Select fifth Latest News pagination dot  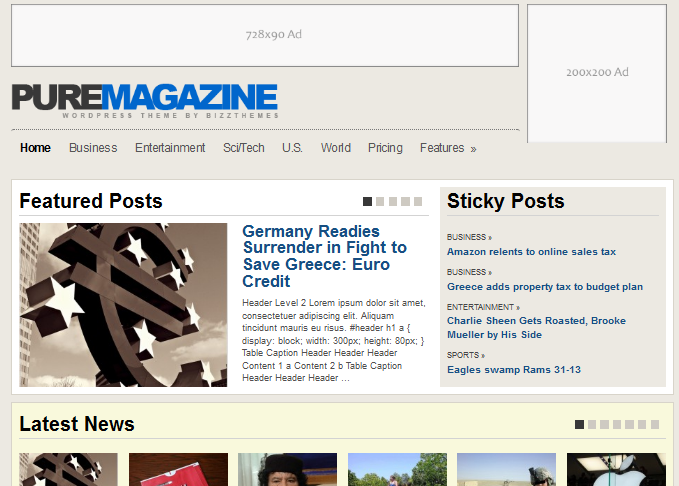click(630, 424)
